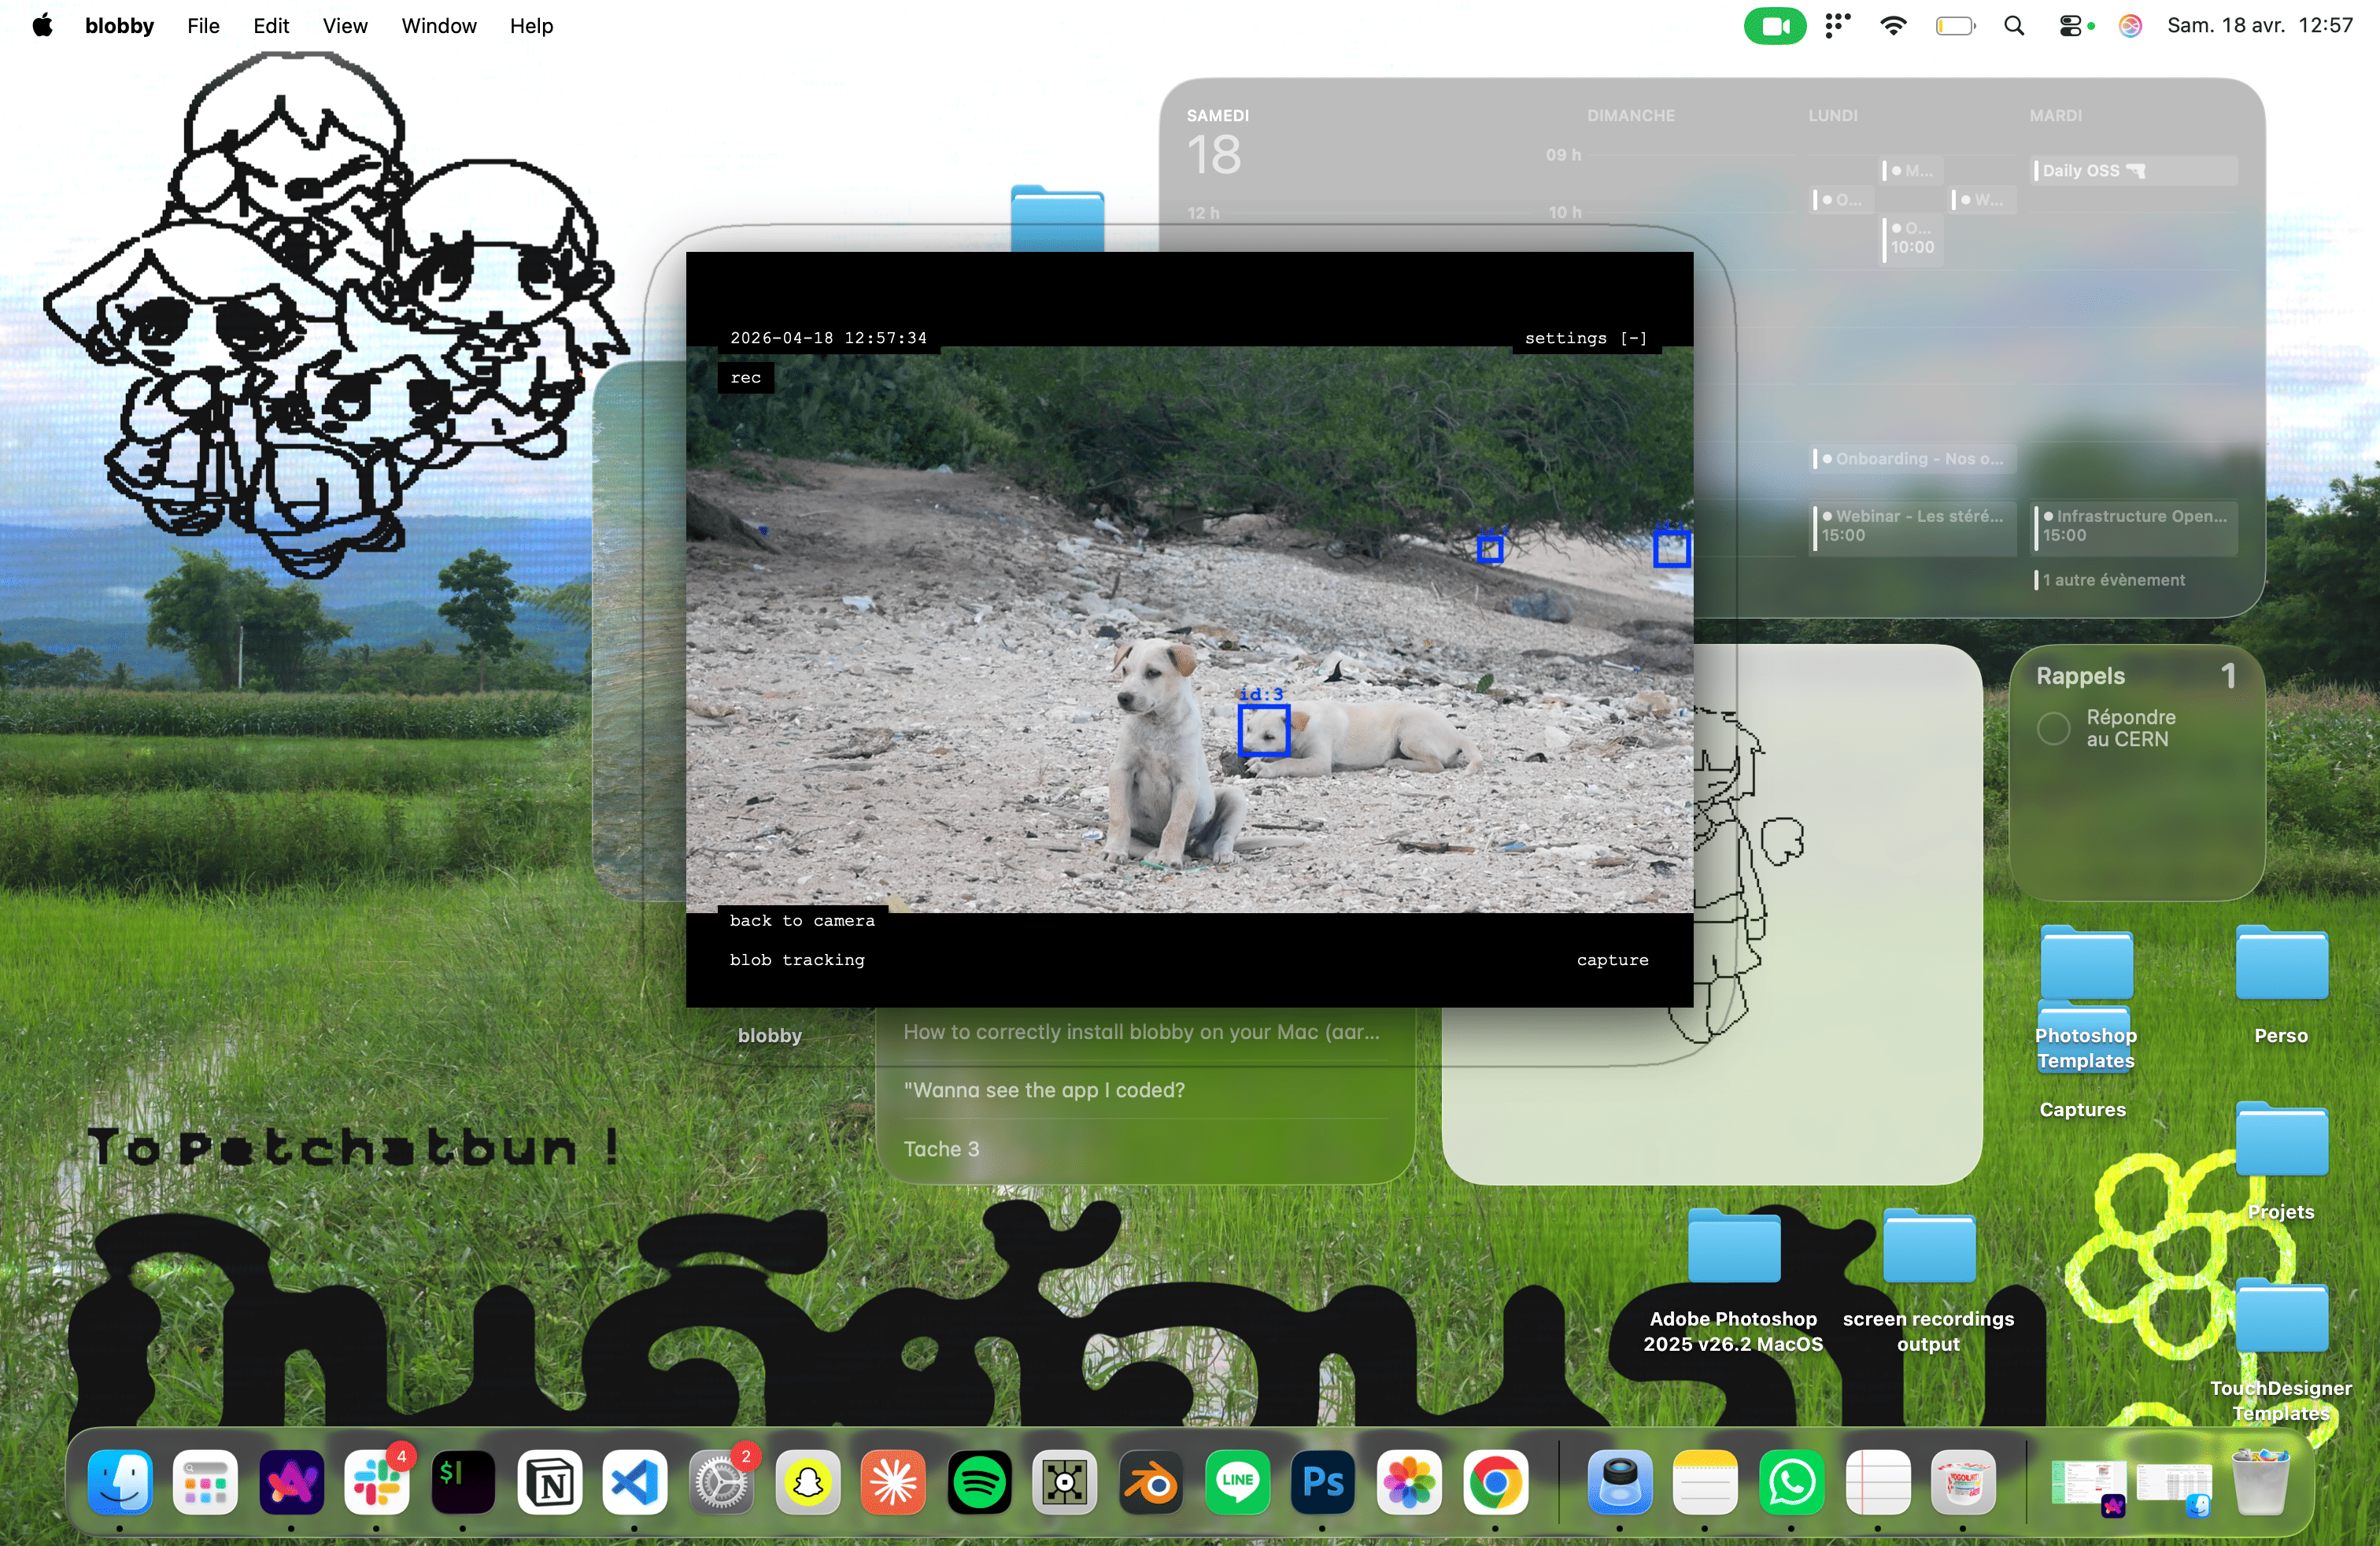Open Slack from the dock

pyautogui.click(x=377, y=1482)
